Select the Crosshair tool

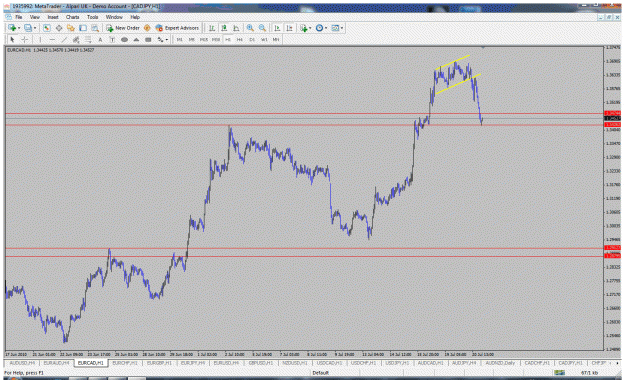(x=24, y=39)
